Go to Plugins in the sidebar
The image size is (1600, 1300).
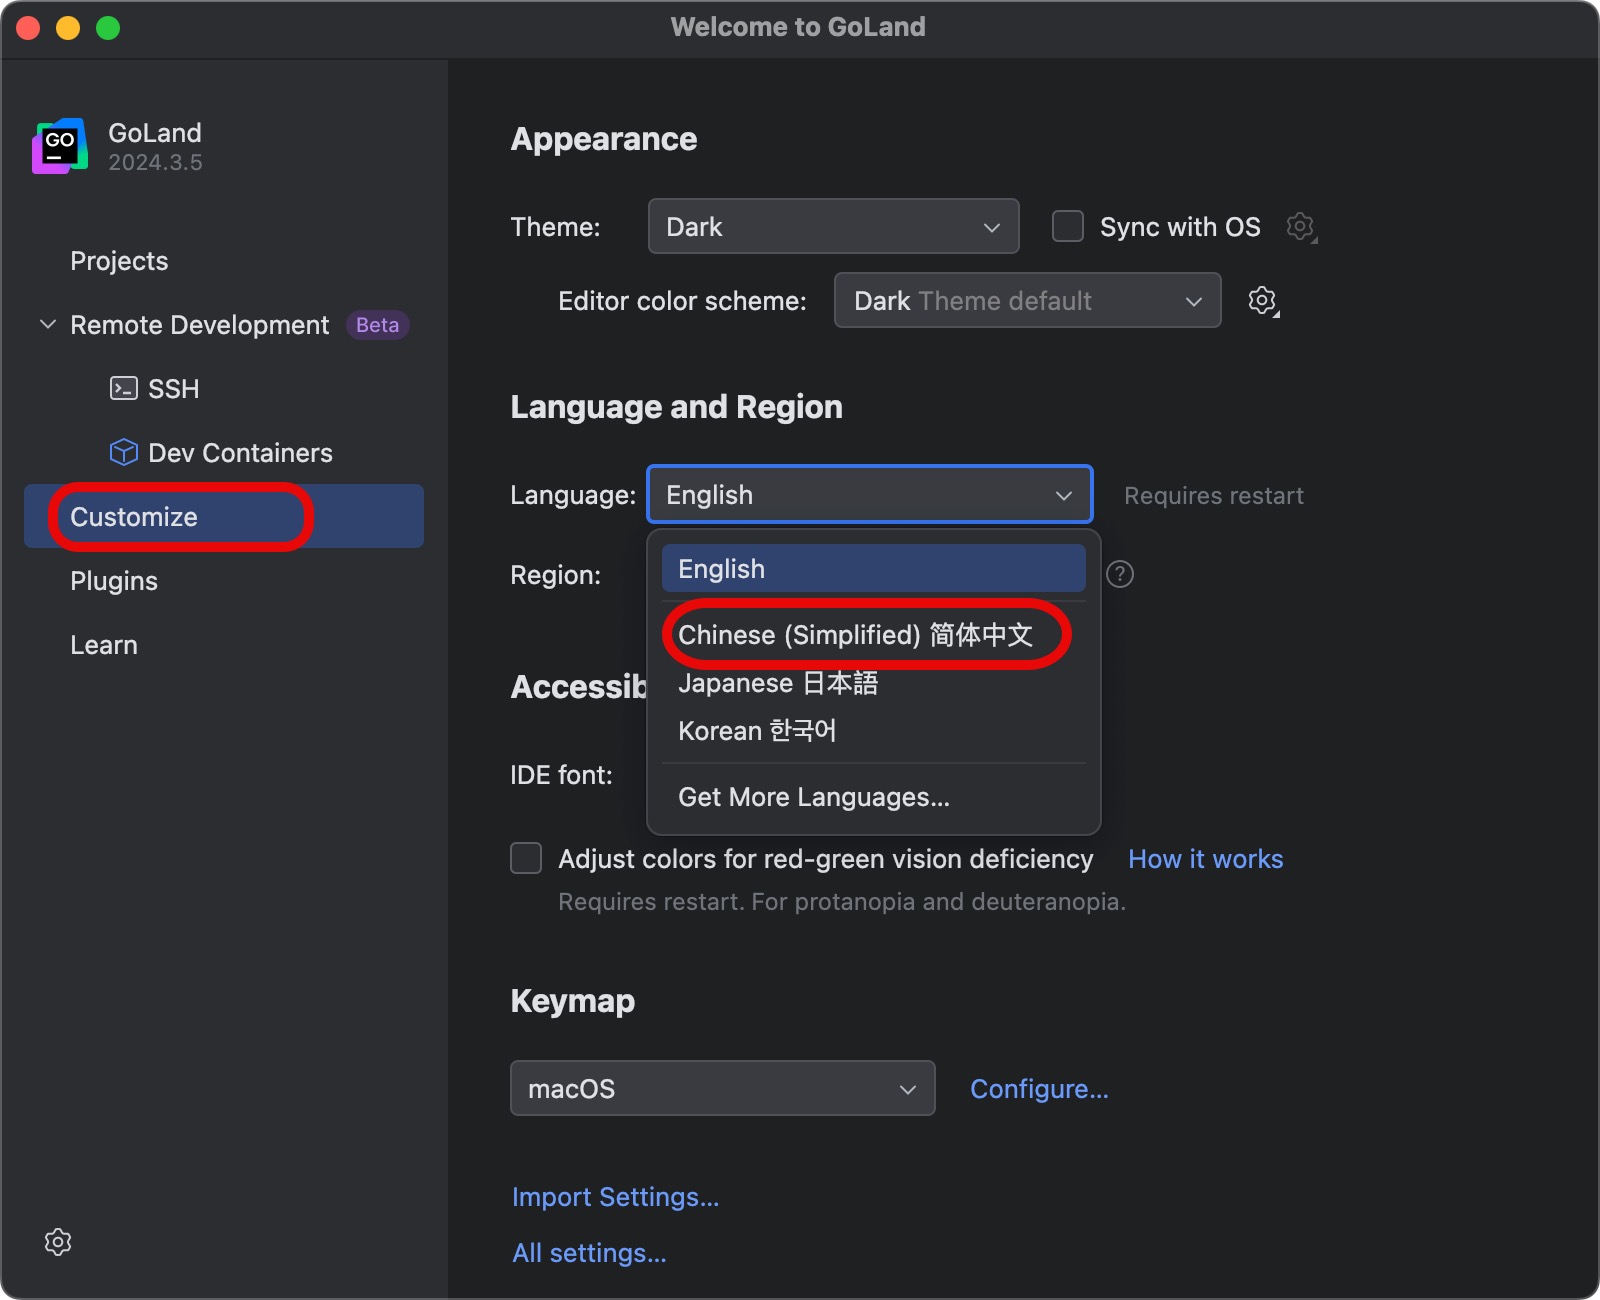(x=114, y=581)
